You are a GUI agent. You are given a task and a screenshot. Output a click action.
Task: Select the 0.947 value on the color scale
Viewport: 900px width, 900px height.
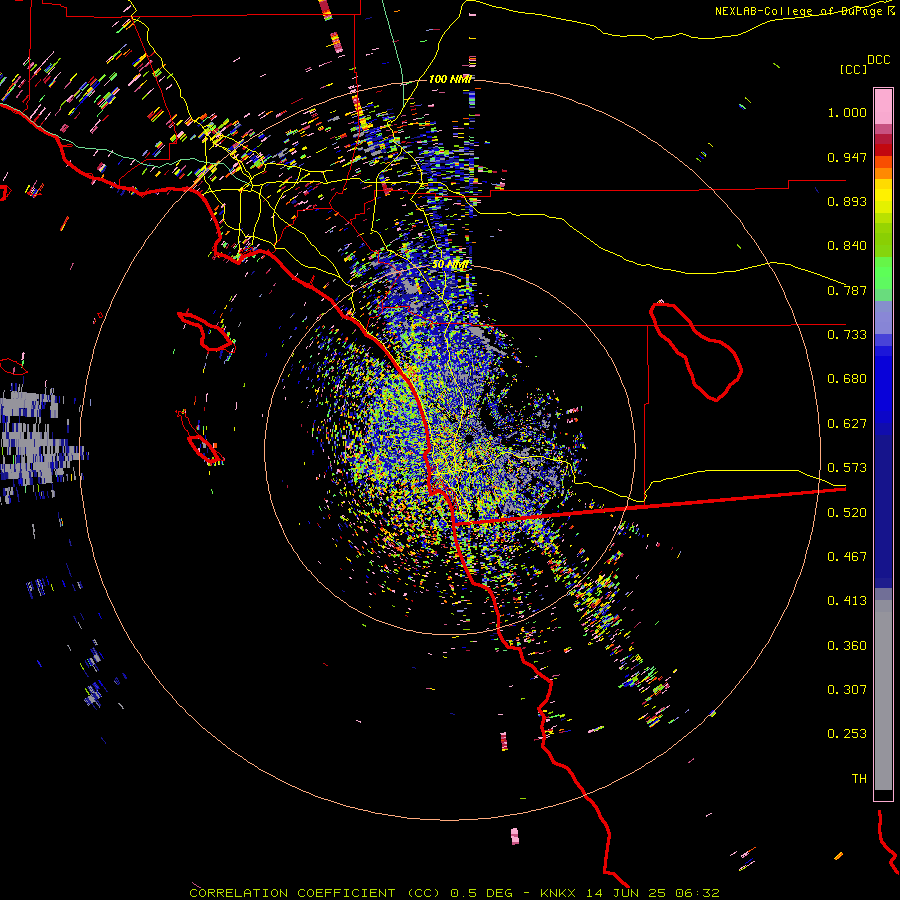tap(847, 157)
